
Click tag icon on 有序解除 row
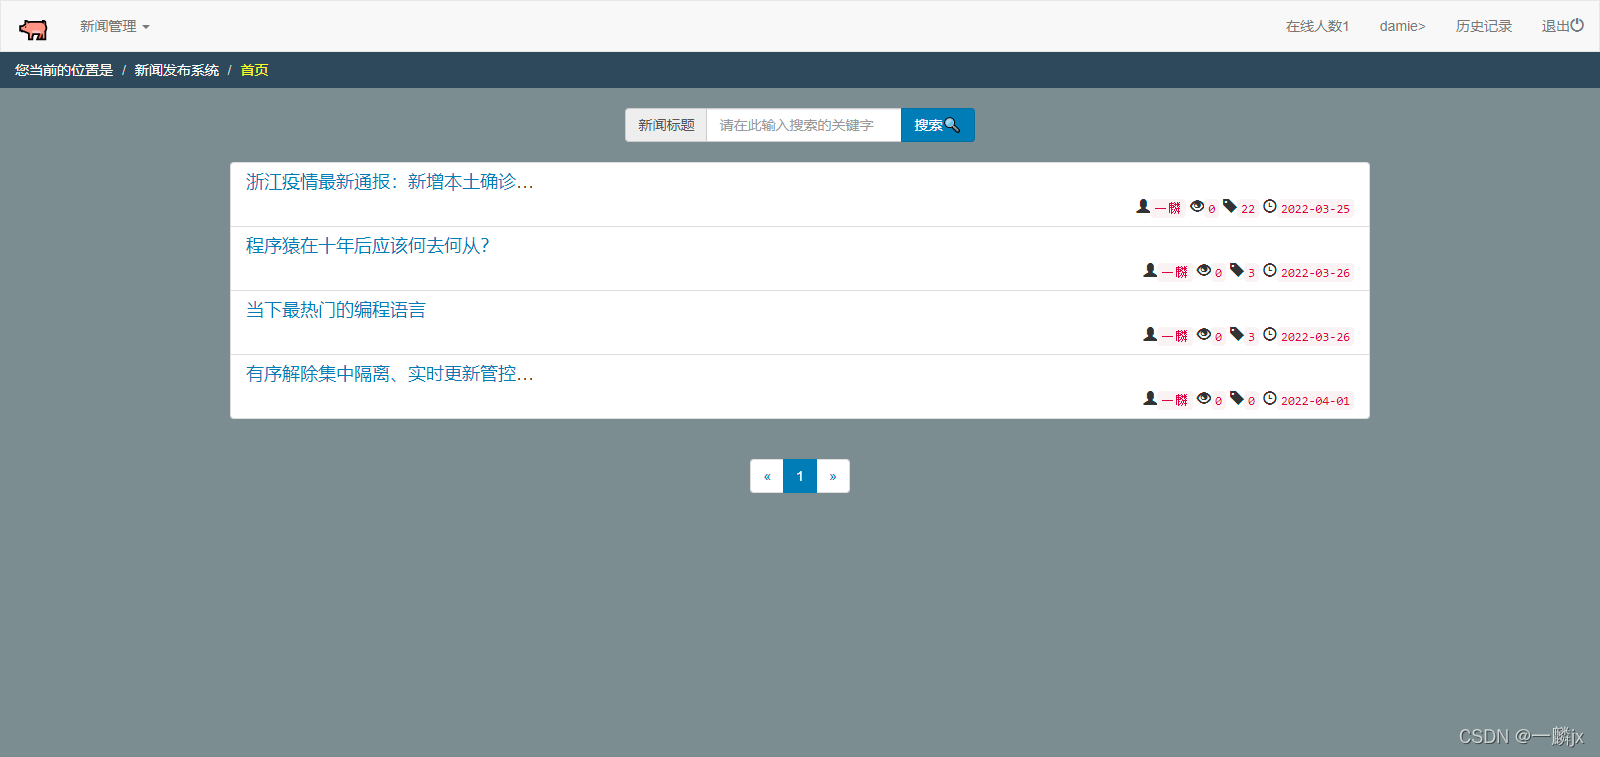pos(1237,398)
